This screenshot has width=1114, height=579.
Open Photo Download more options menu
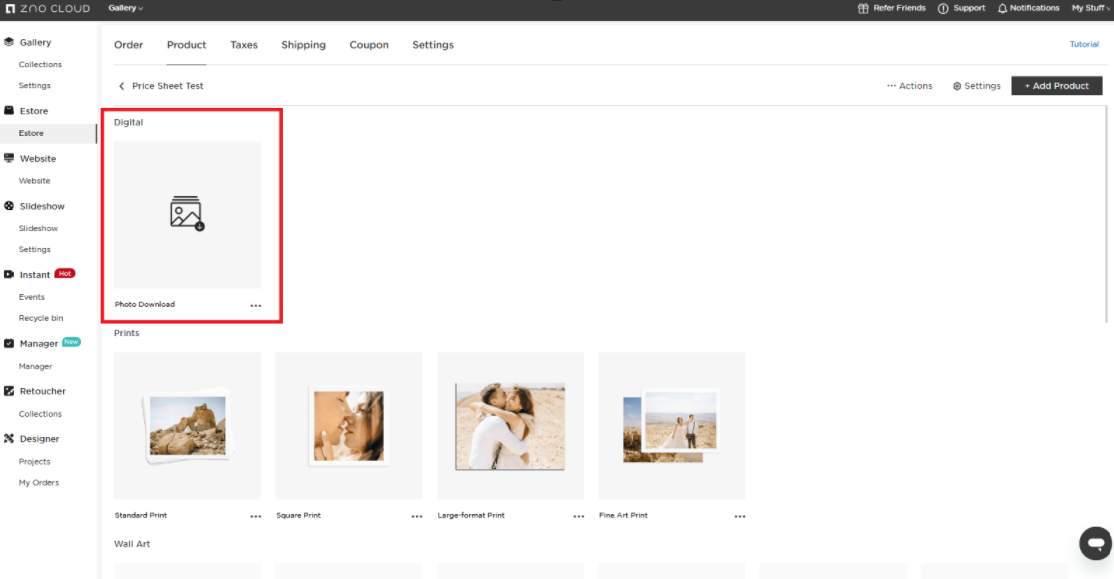256,305
